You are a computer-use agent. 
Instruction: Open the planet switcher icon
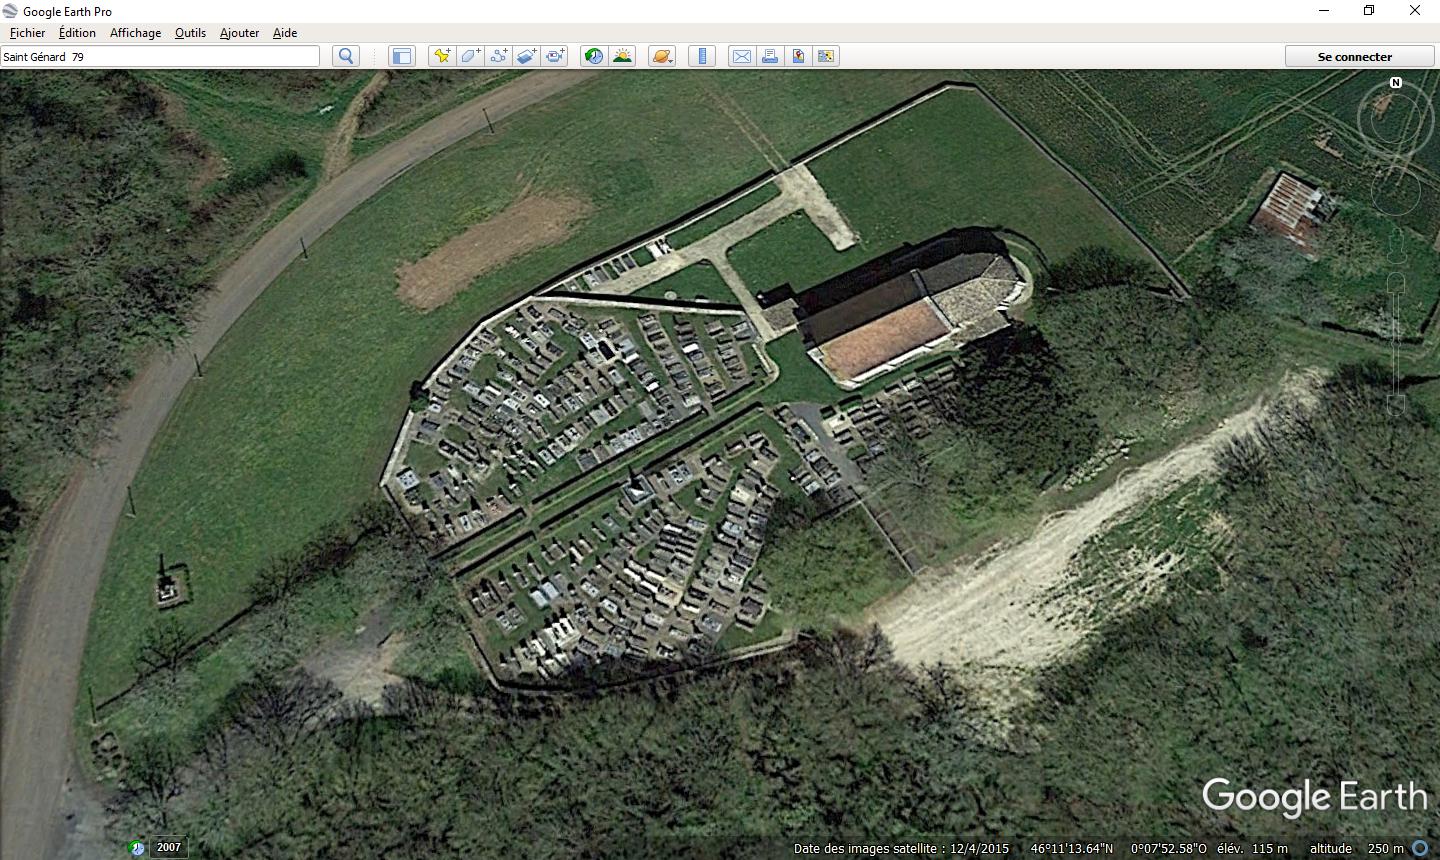662,56
